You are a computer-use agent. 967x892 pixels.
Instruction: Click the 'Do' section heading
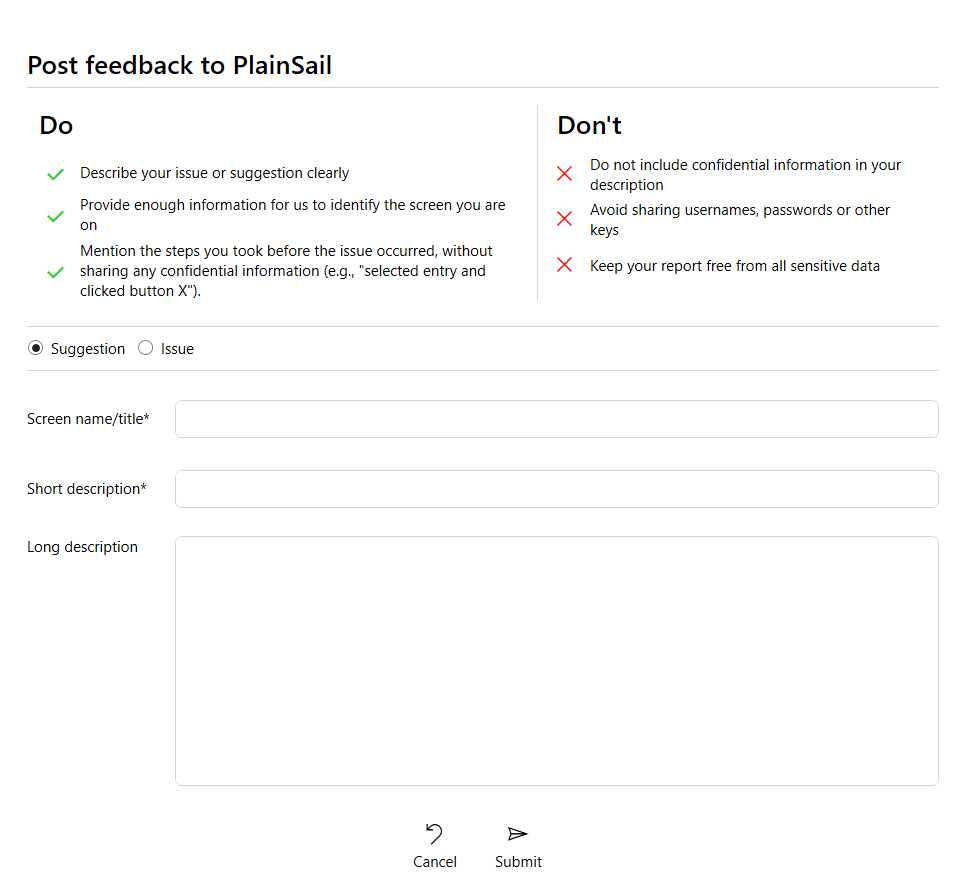(x=56, y=125)
